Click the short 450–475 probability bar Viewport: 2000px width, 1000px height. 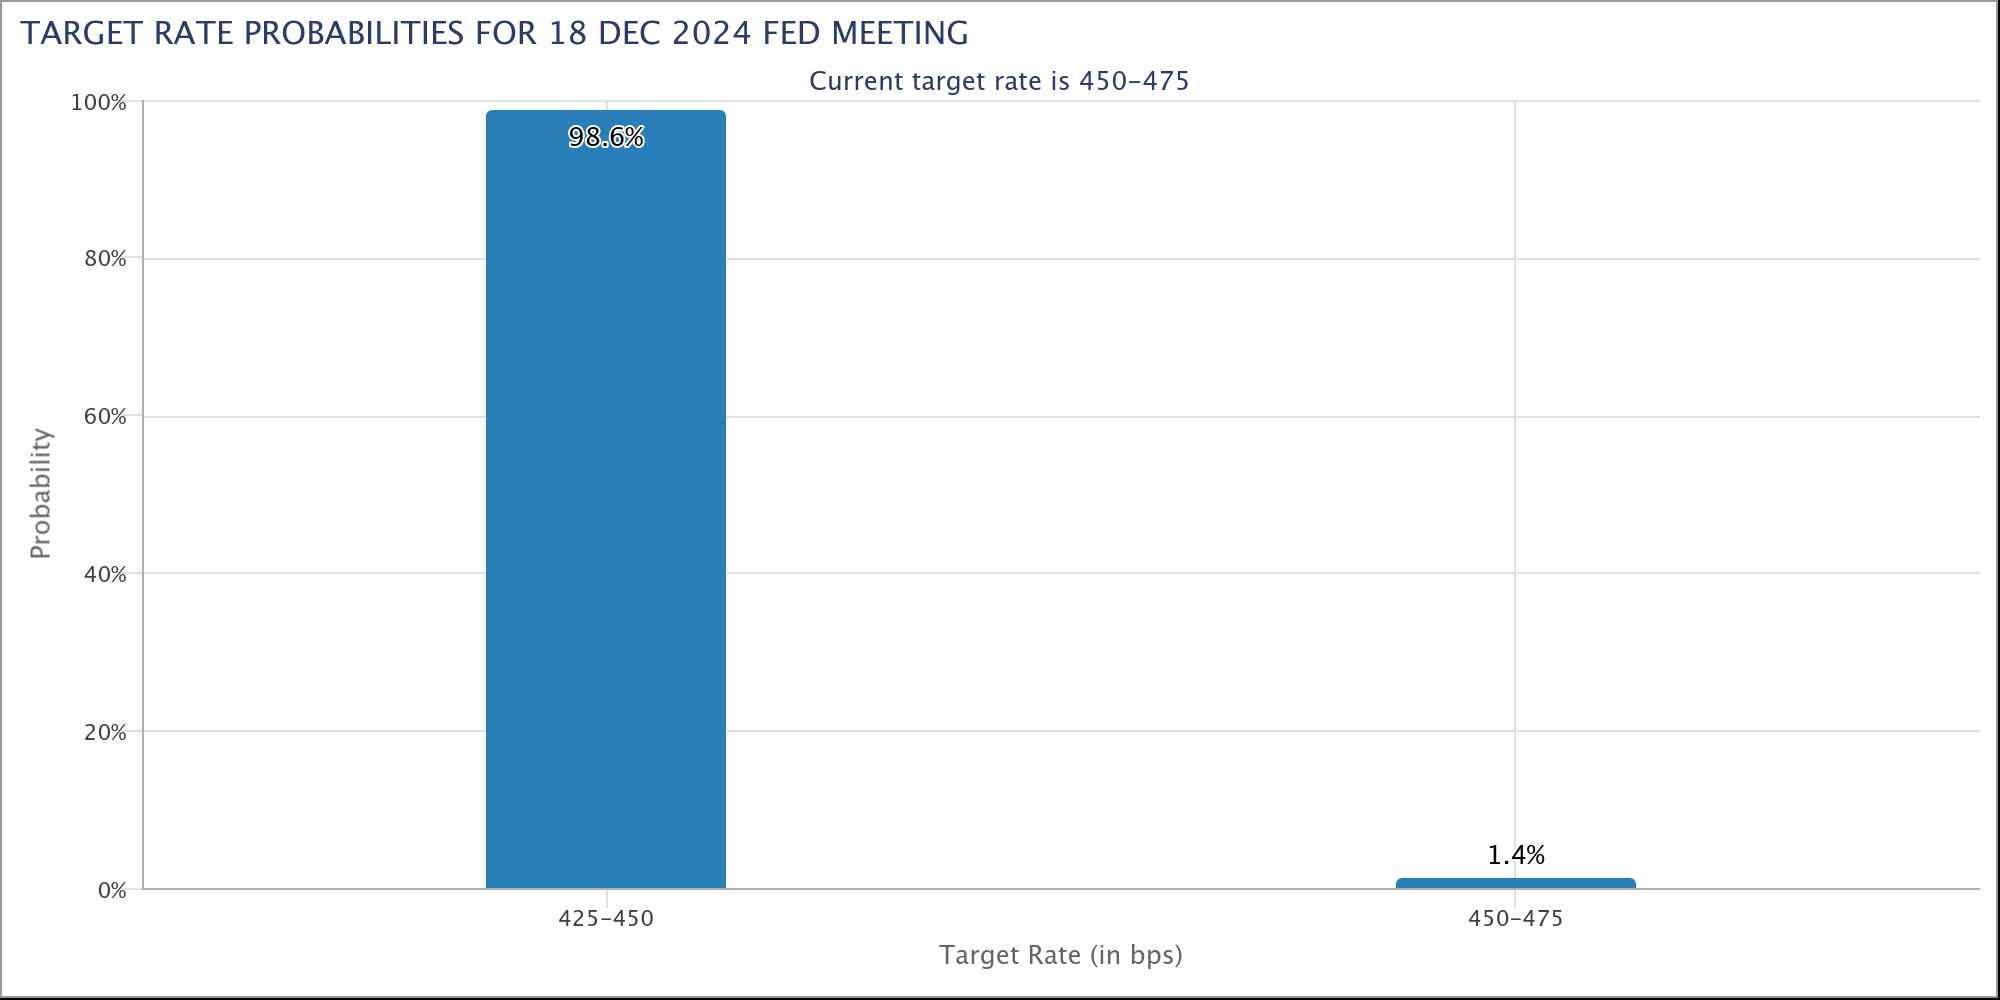[x=1515, y=884]
